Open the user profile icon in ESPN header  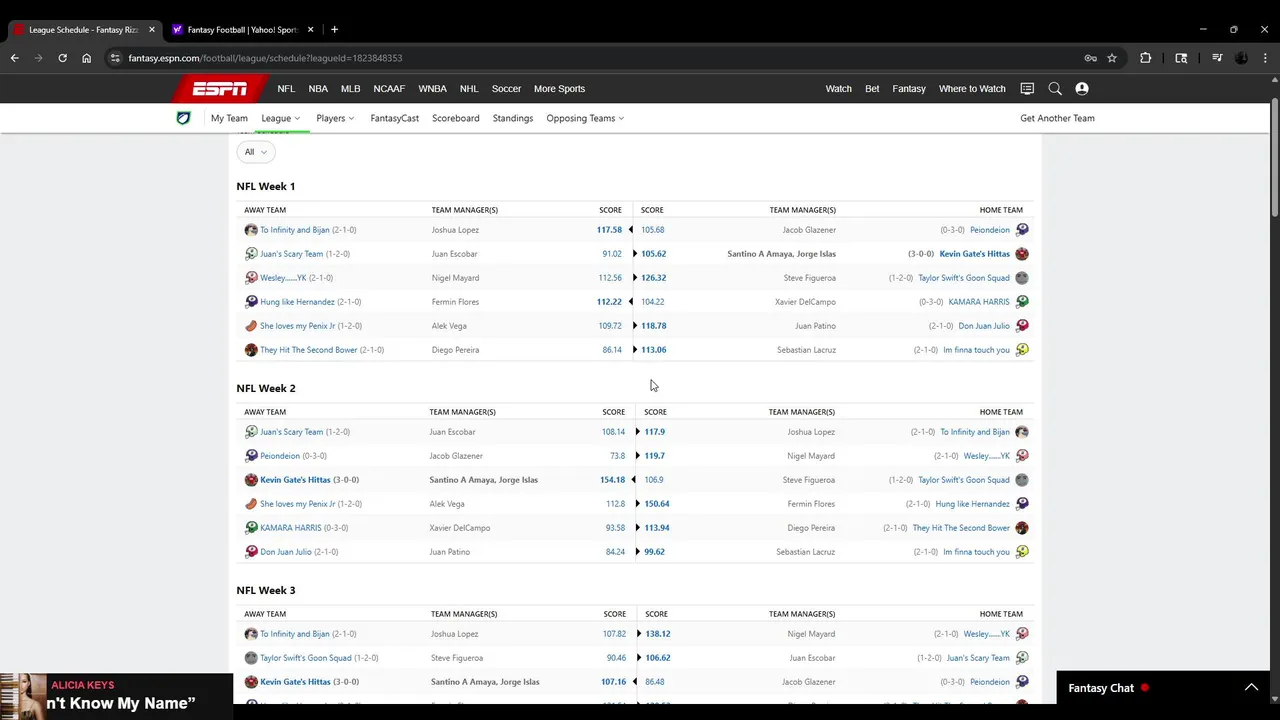click(x=1082, y=89)
